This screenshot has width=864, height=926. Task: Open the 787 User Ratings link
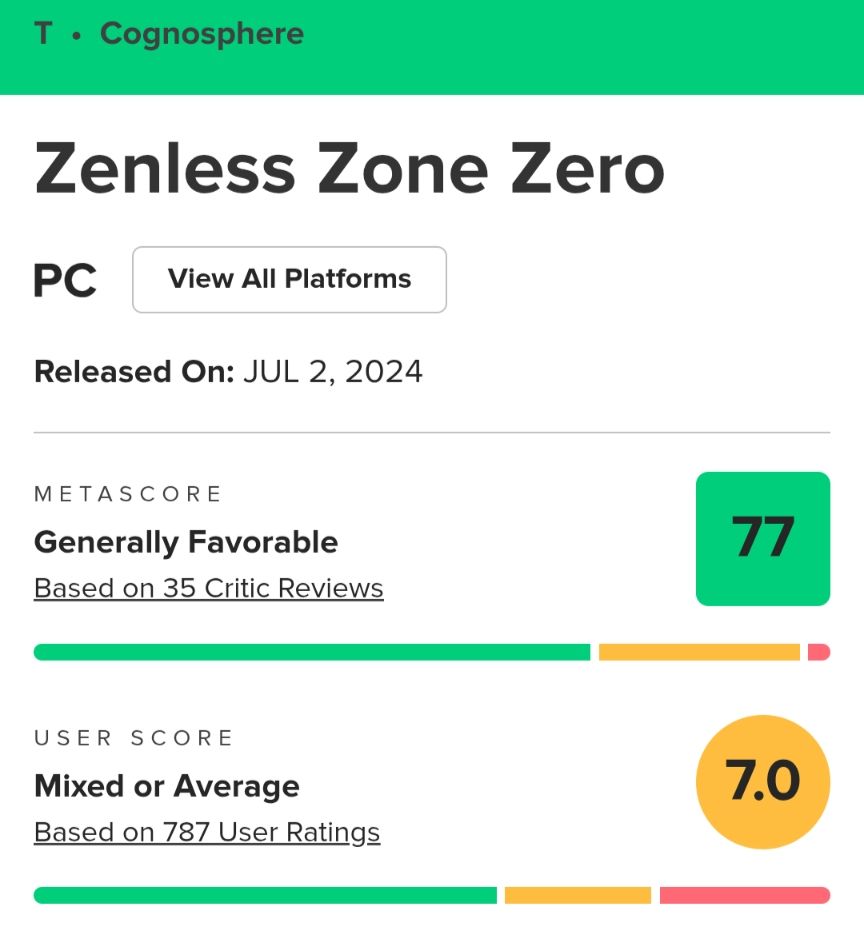[207, 833]
